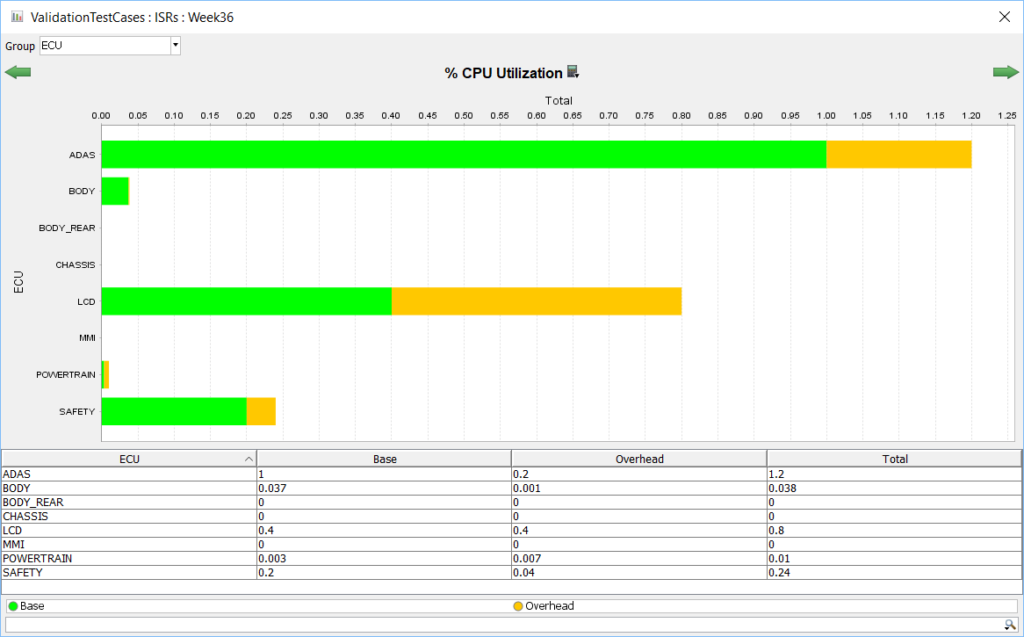Viewport: 1024px width, 637px height.
Task: Click the SAFETY Total value 0.24
Action: pos(779,572)
